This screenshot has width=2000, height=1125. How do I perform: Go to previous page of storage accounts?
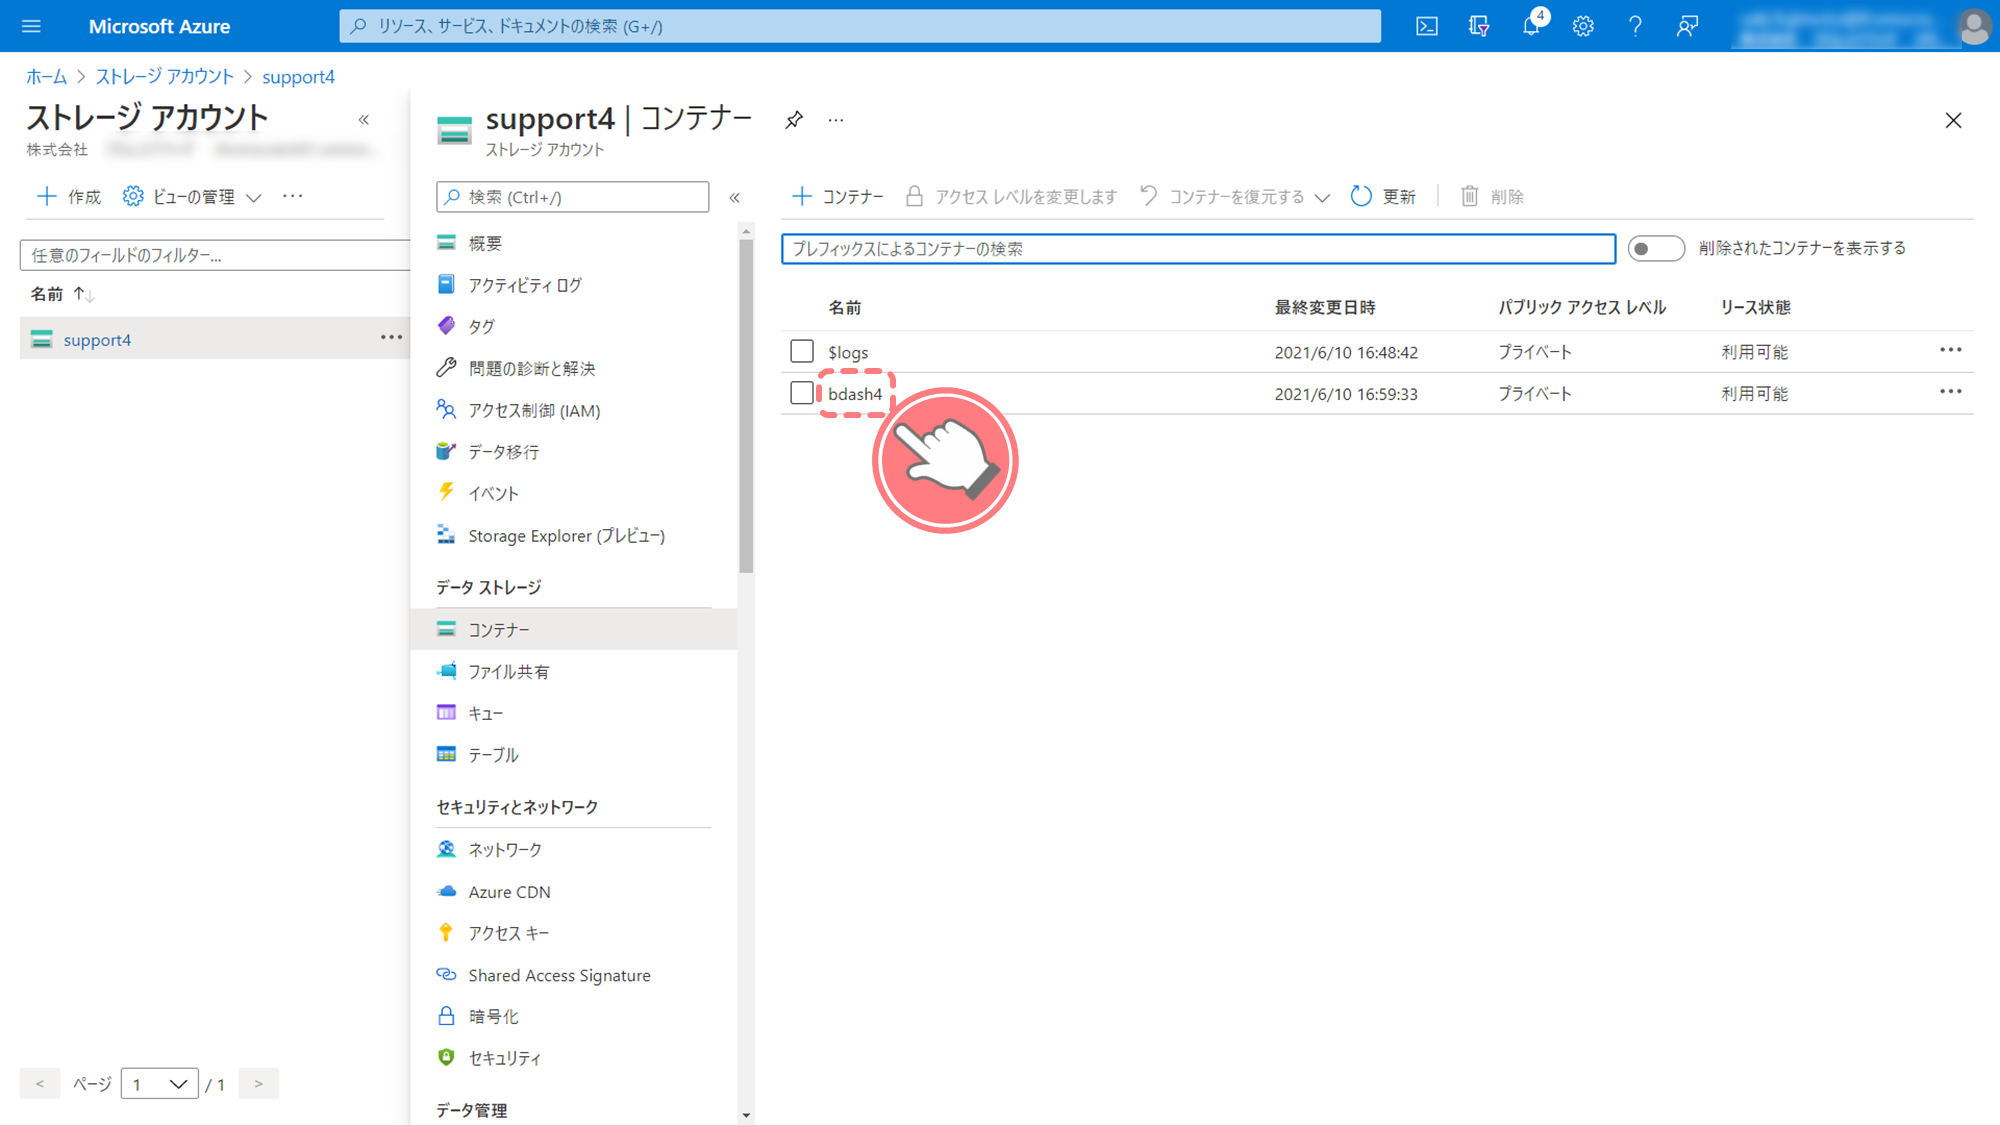click(40, 1084)
